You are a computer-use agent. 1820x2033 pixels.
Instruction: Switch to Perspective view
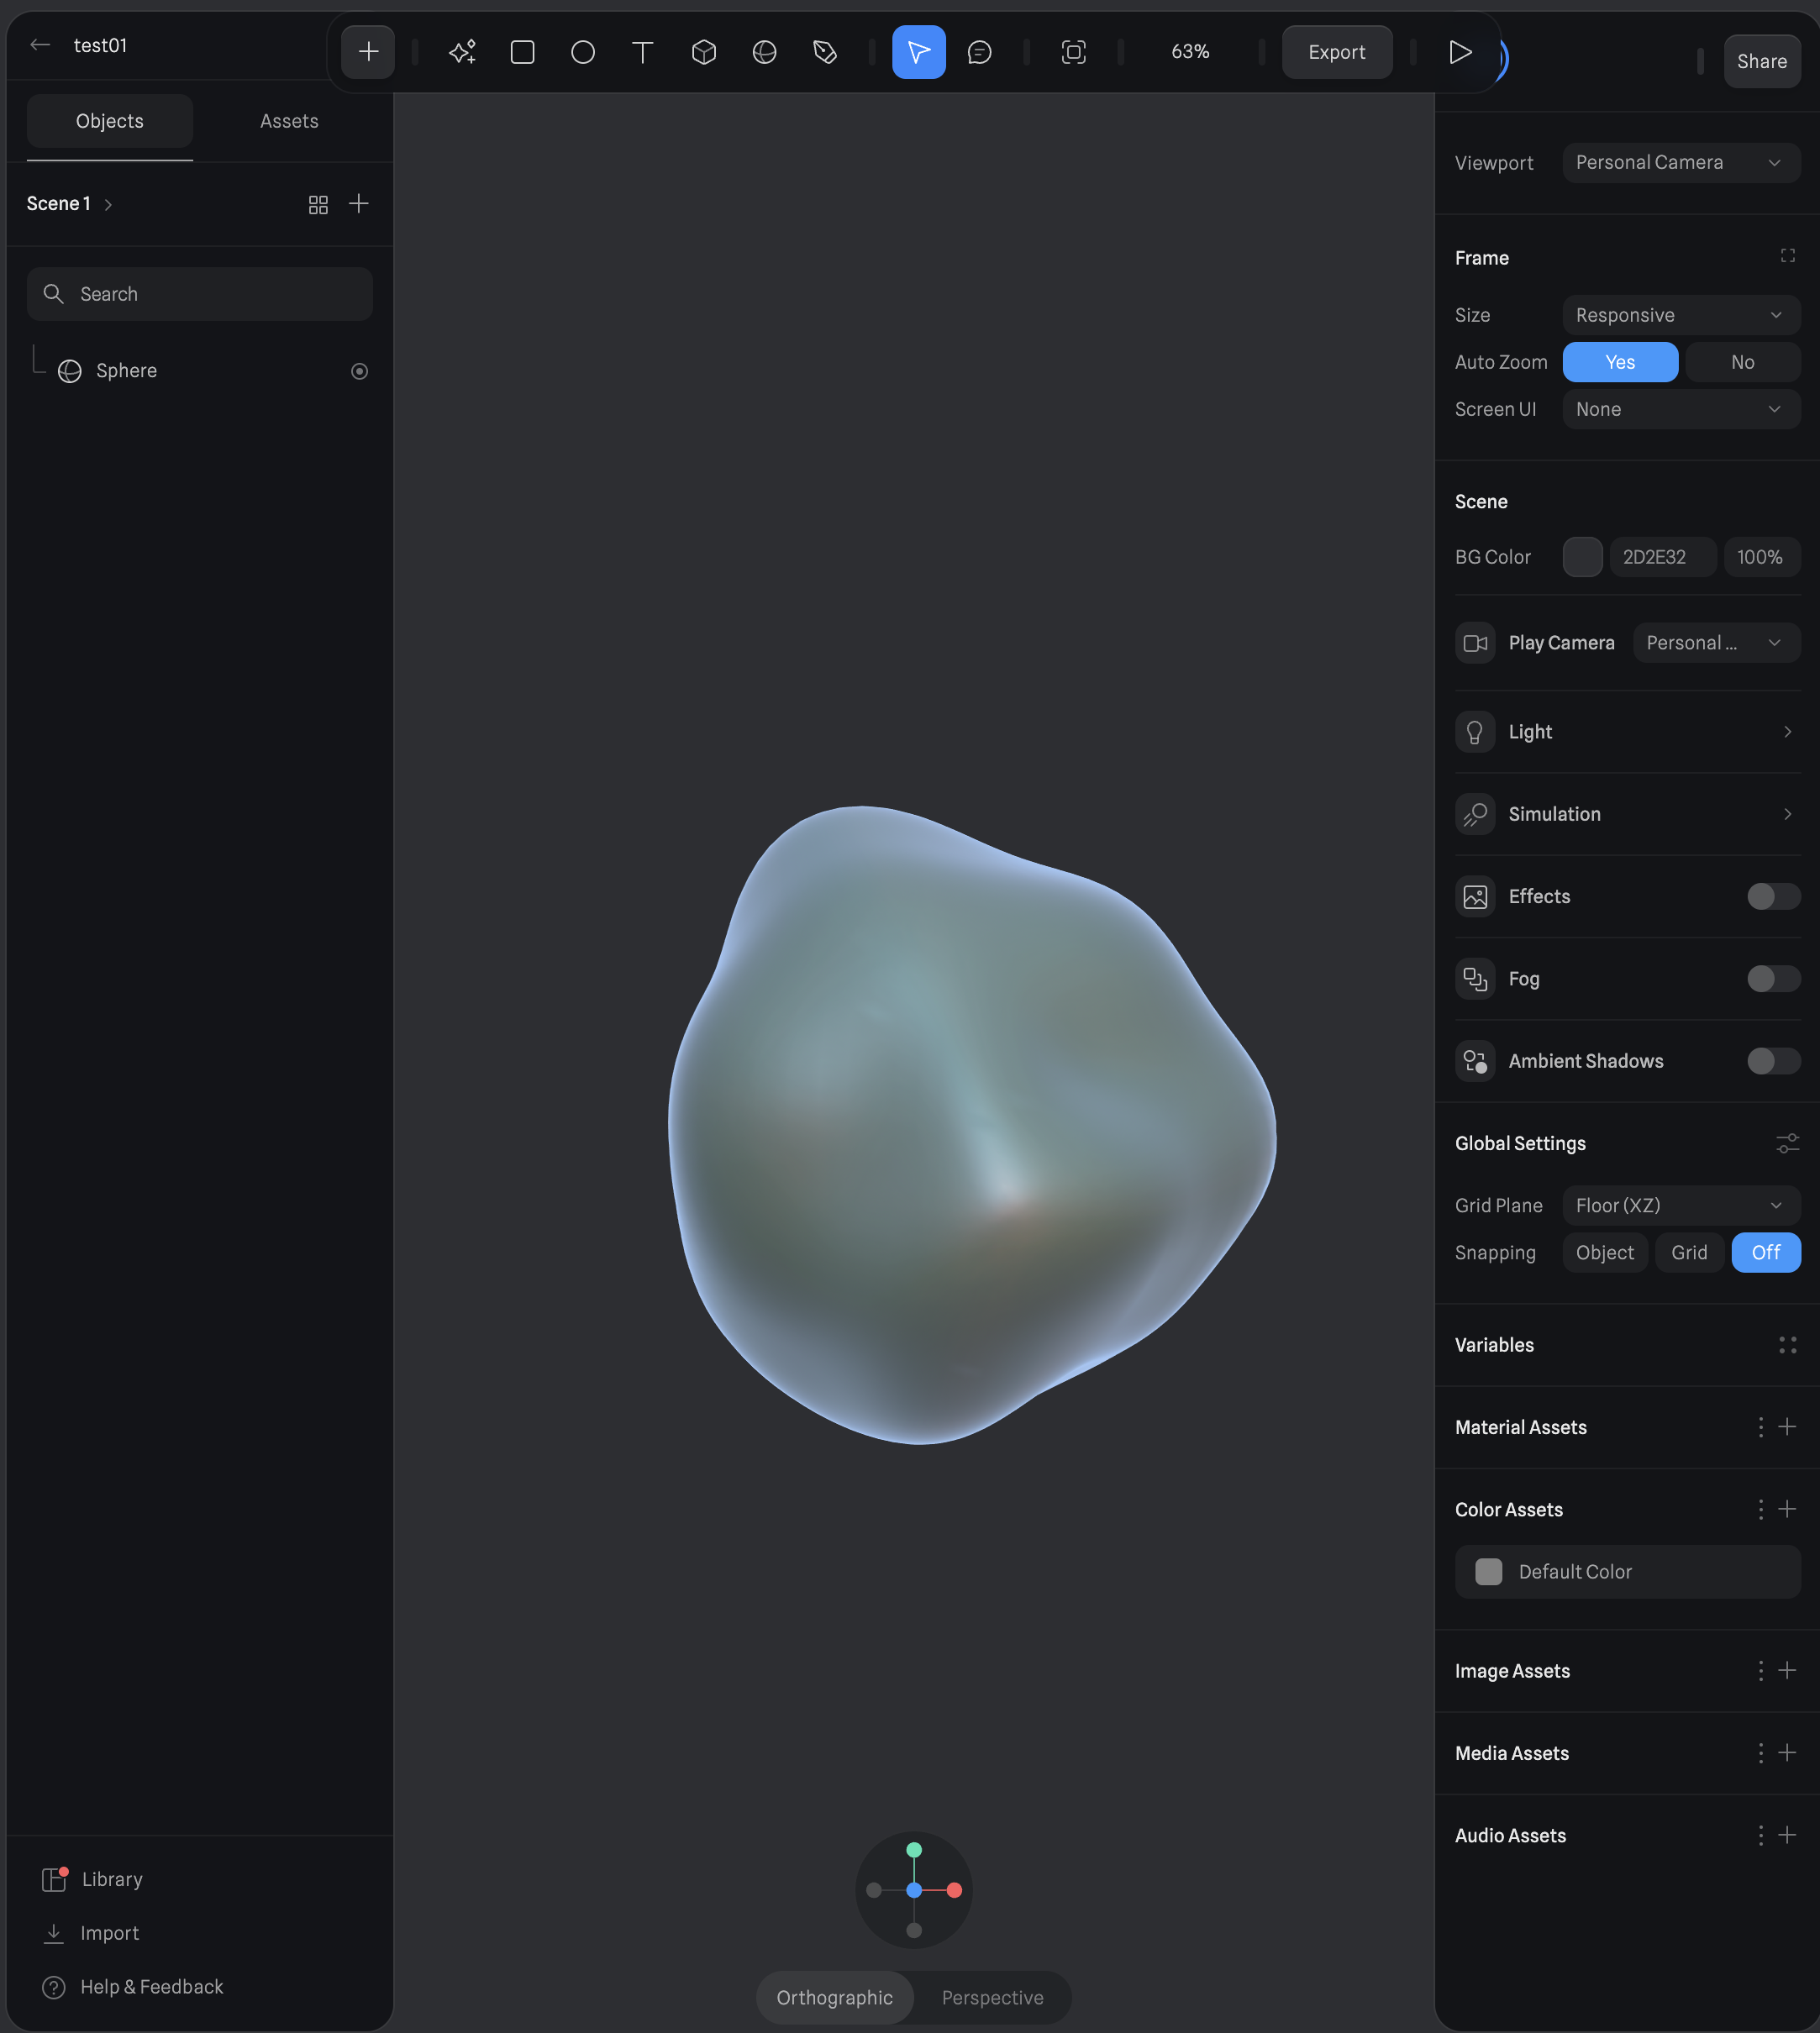click(x=992, y=1997)
